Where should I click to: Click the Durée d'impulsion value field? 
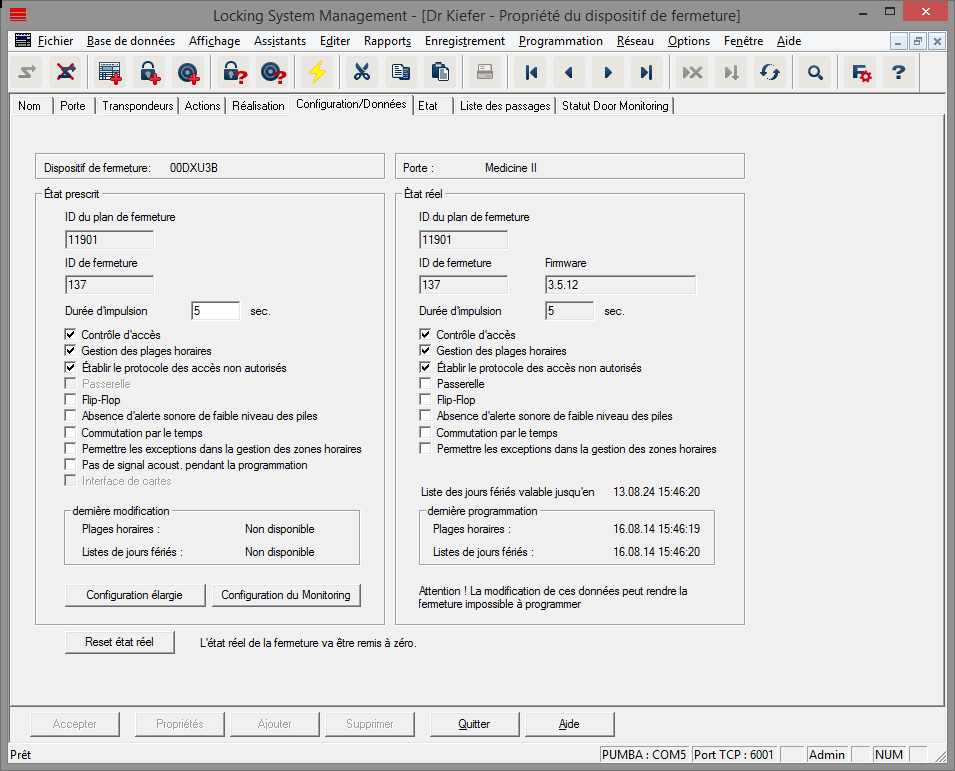pyautogui.click(x=215, y=311)
